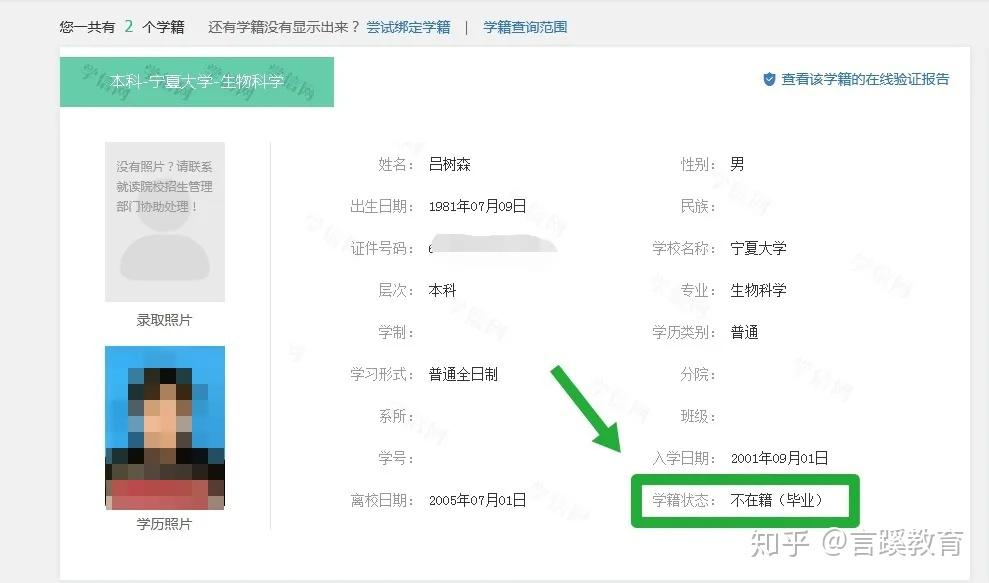Click the 学历照片 caption label

[x=164, y=524]
